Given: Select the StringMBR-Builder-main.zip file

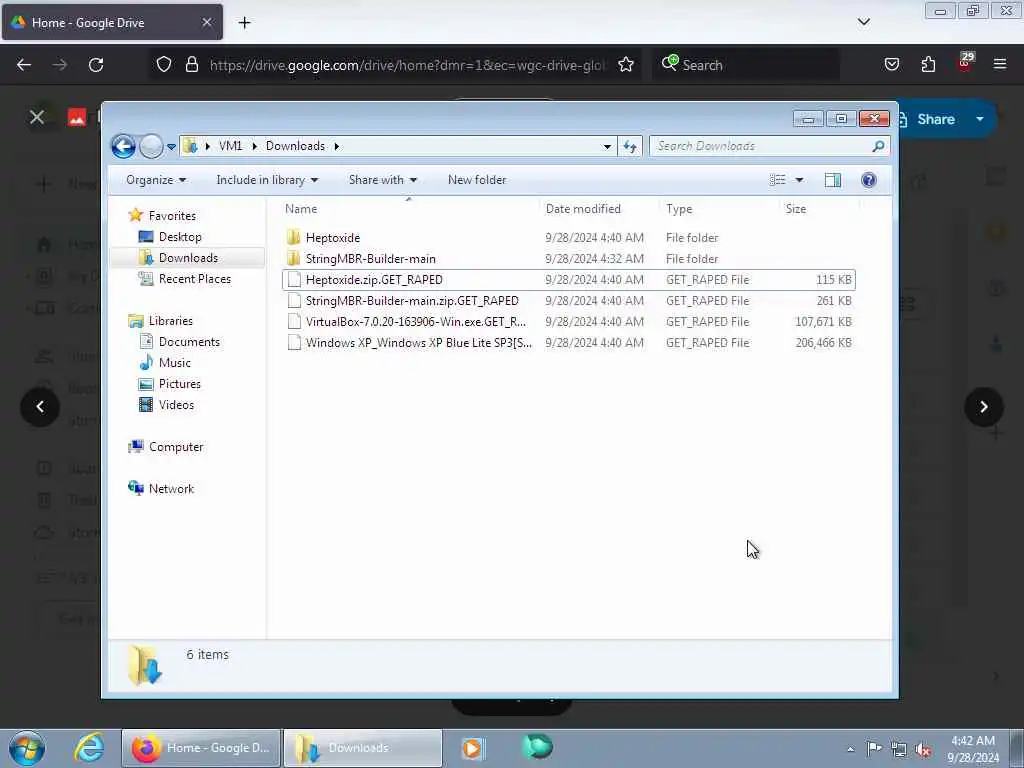Looking at the screenshot, I should (x=568, y=300).
